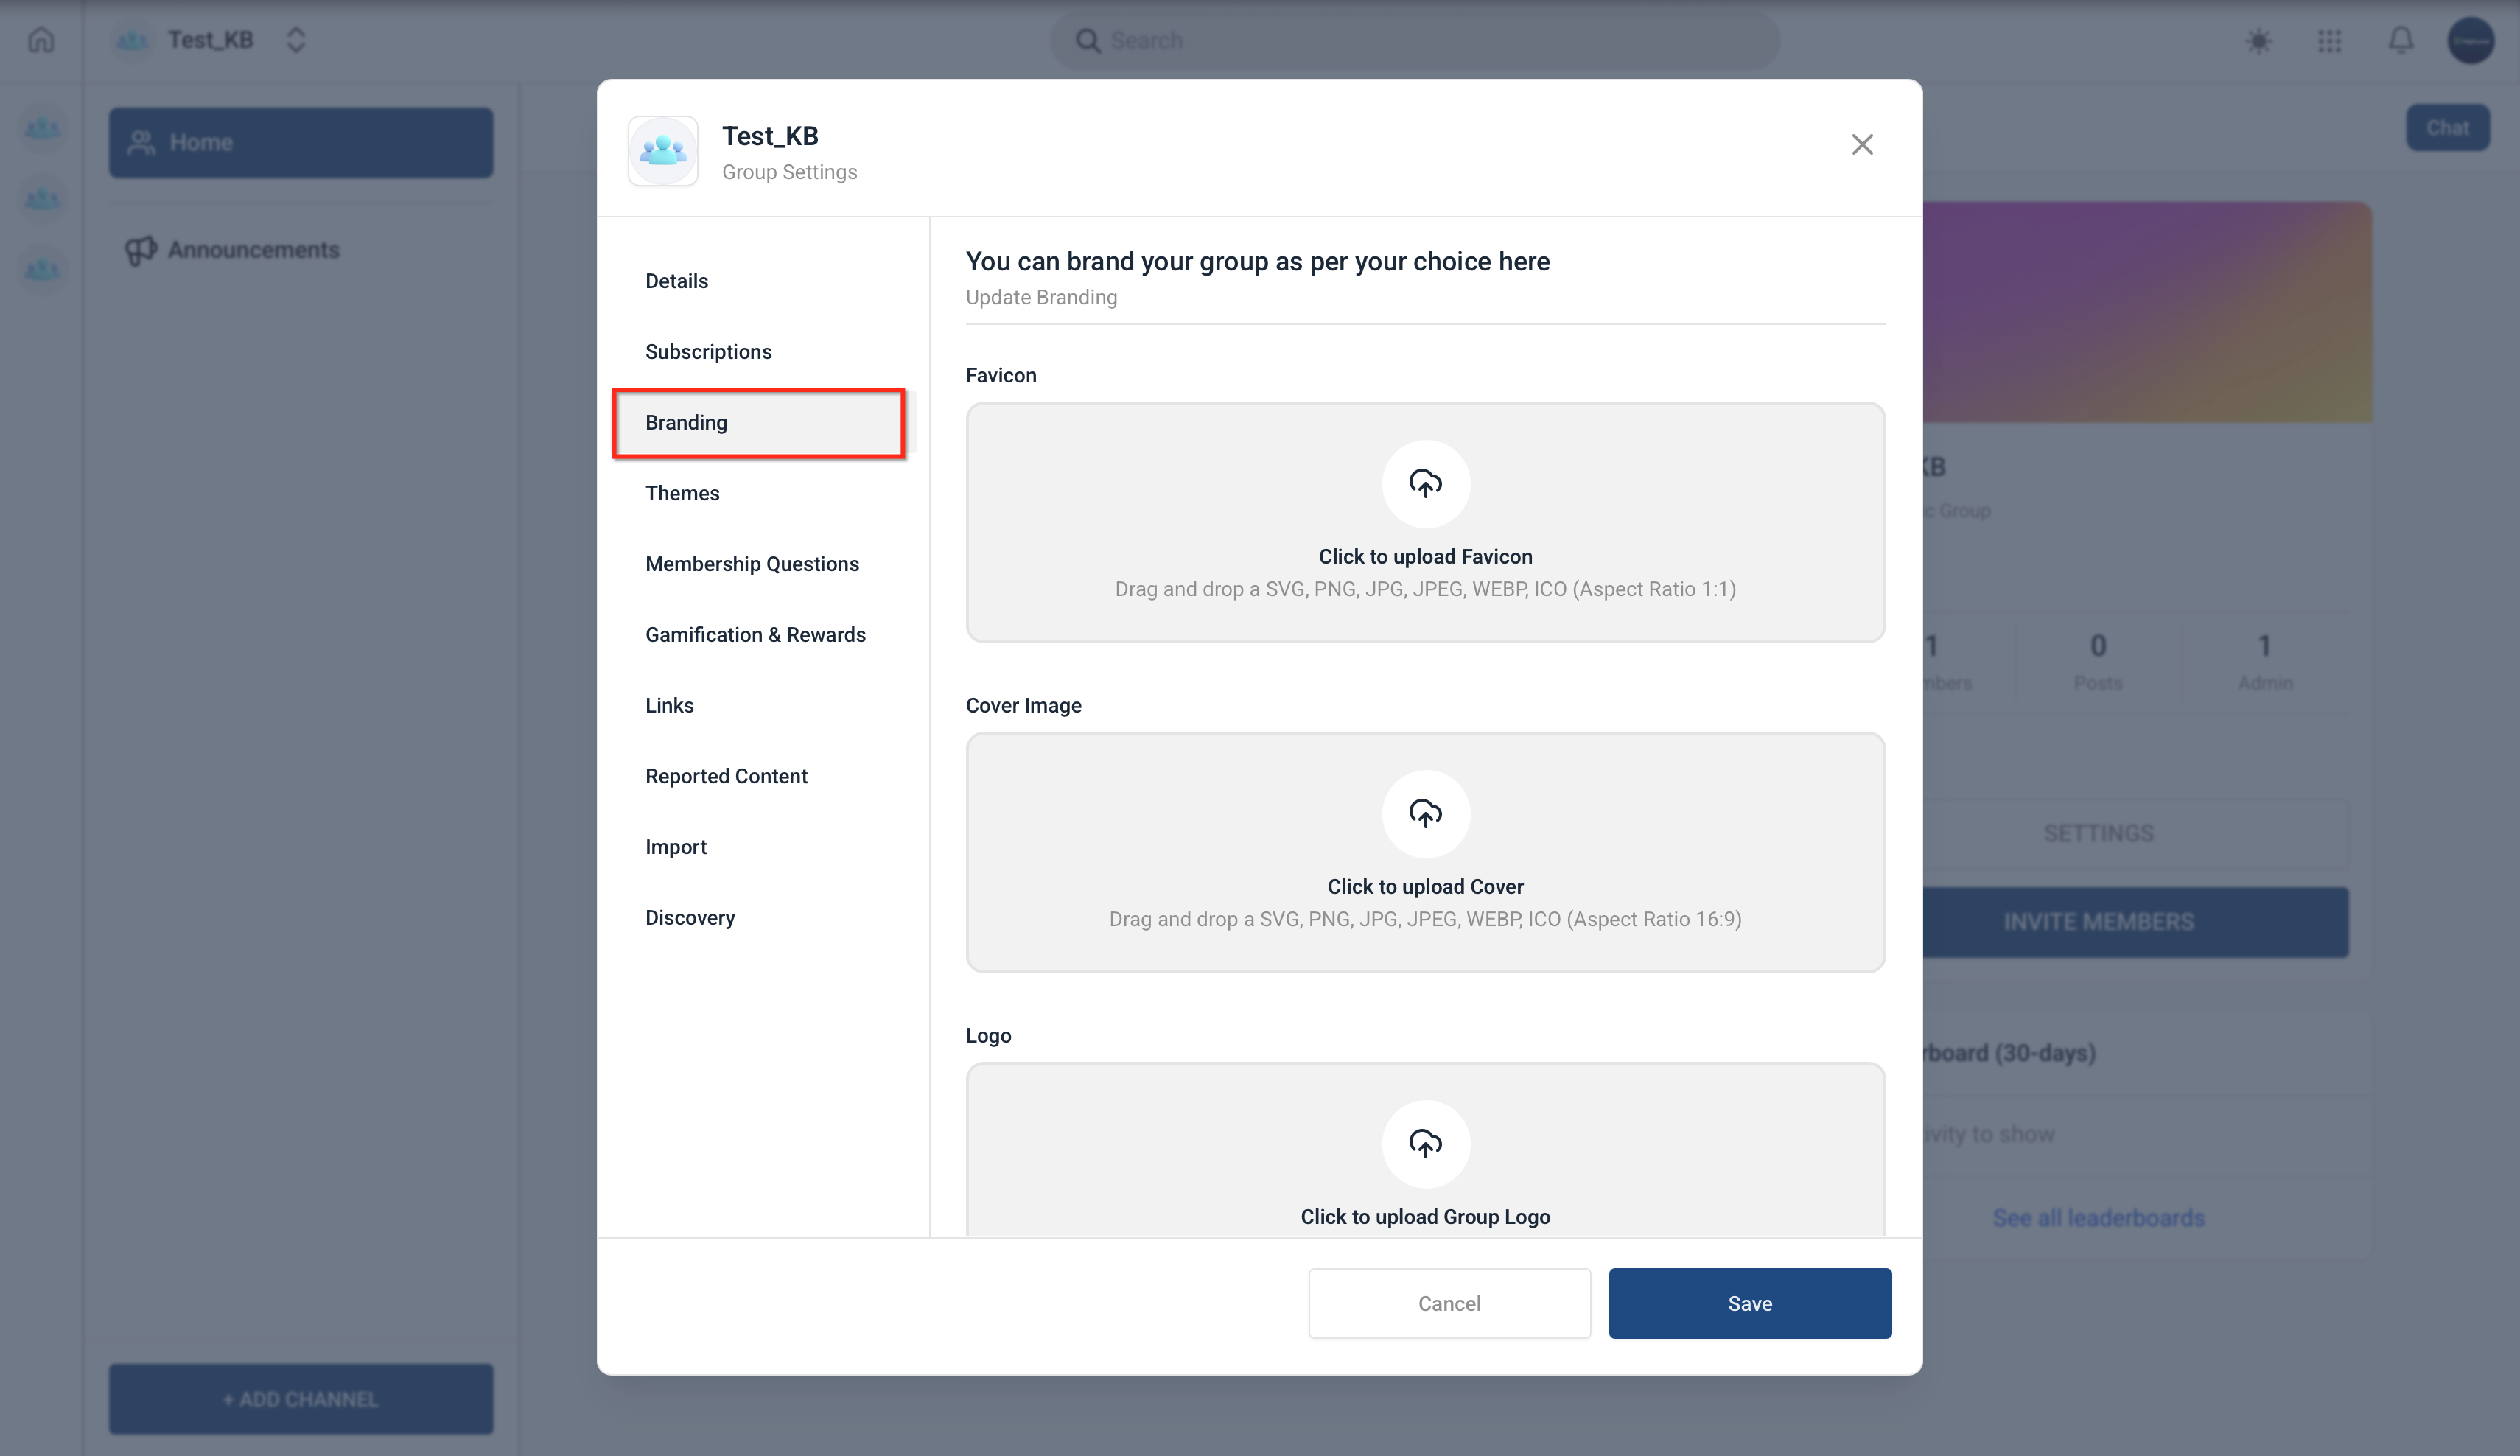Click the SETTINGS button behind dialog
This screenshot has height=1456, width=2520.
tap(2135, 833)
